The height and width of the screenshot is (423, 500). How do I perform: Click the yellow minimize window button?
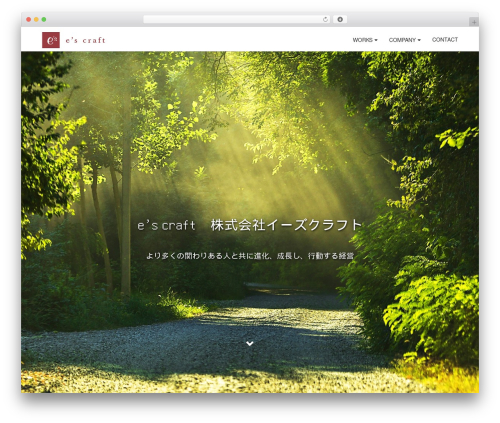(x=36, y=19)
